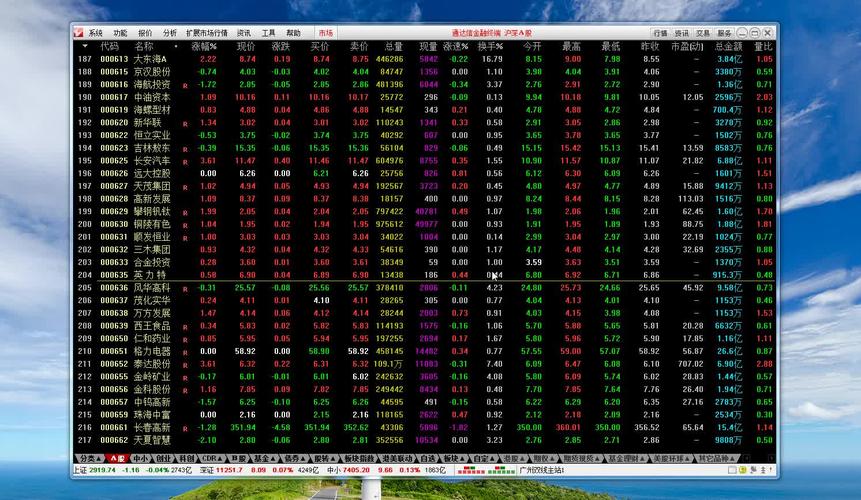Open the 分析 menu
Screen dimensions: 861x500
click(170, 33)
